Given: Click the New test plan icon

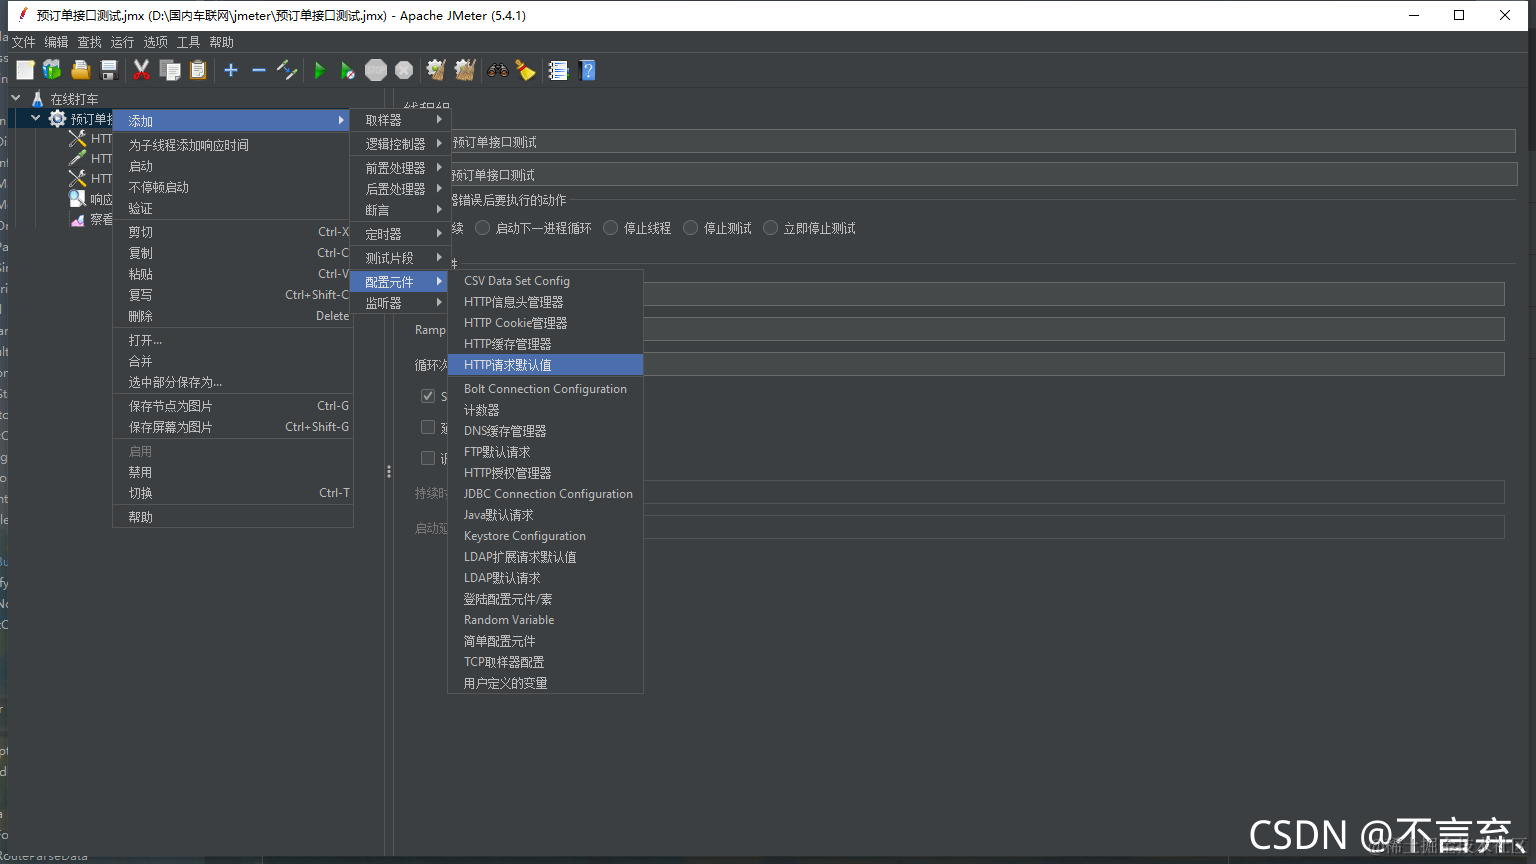Looking at the screenshot, I should (x=25, y=70).
